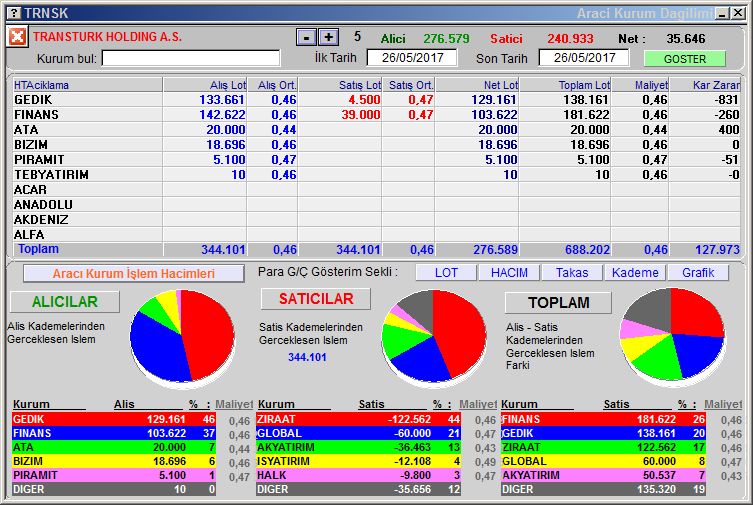753x505 pixels.
Task: Sort by Net Lot column header
Action: (477, 85)
